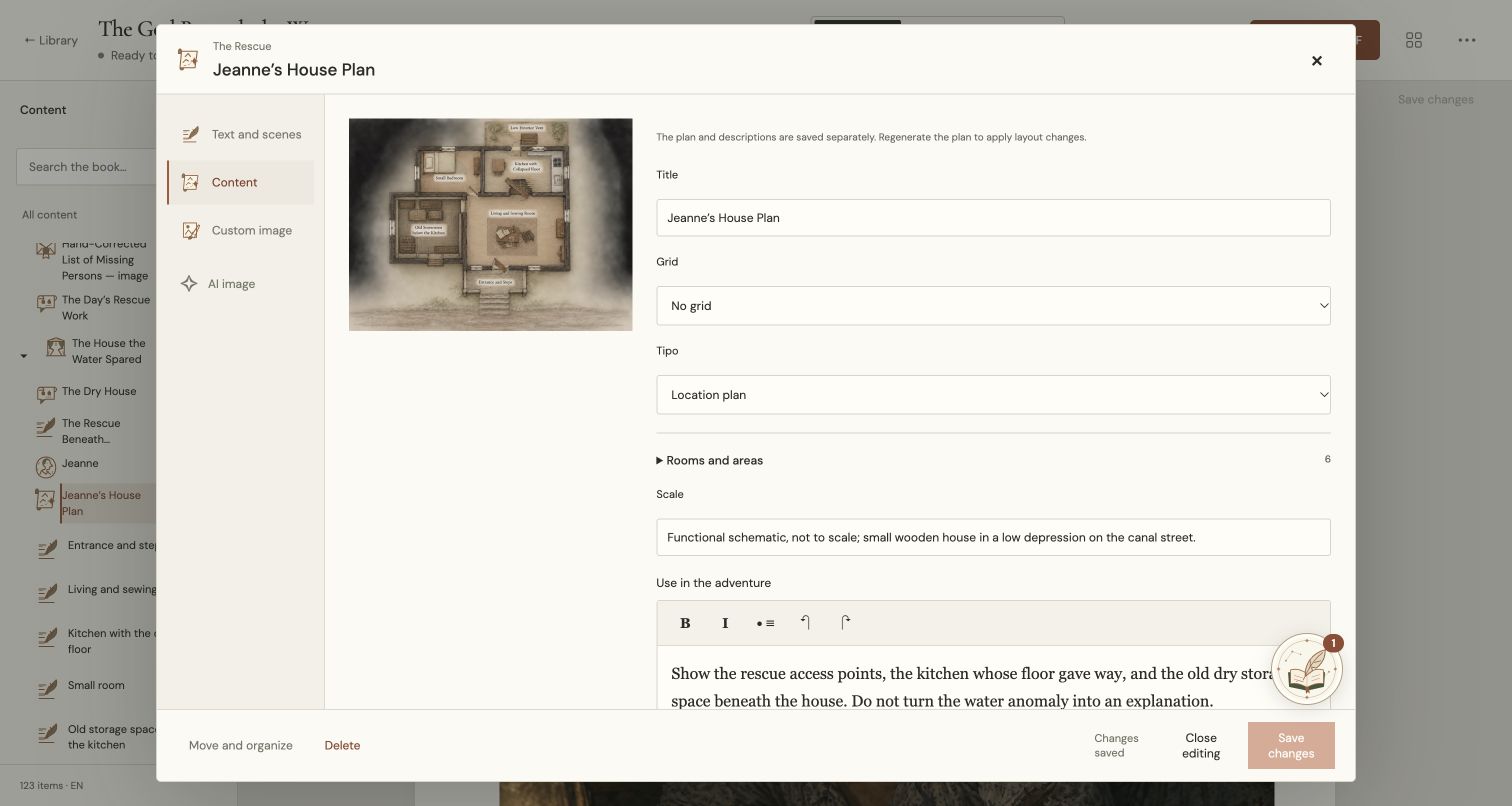Click in the Use in the adventure text area
Screen dimensions: 1512x806
993,678
